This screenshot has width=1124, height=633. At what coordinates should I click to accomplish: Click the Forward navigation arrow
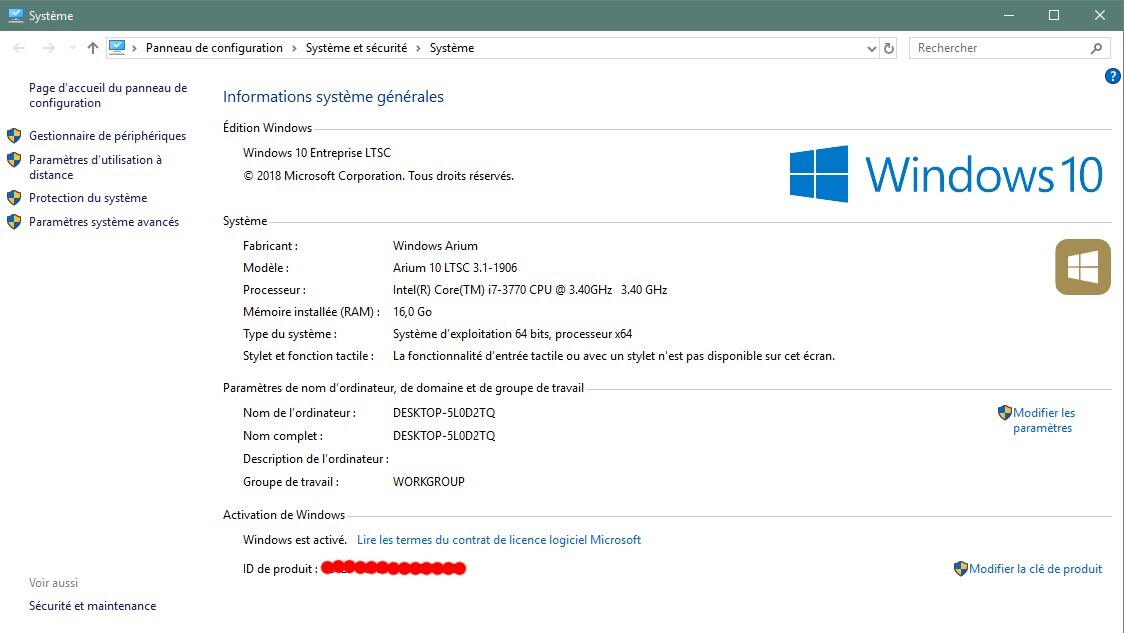pos(48,48)
